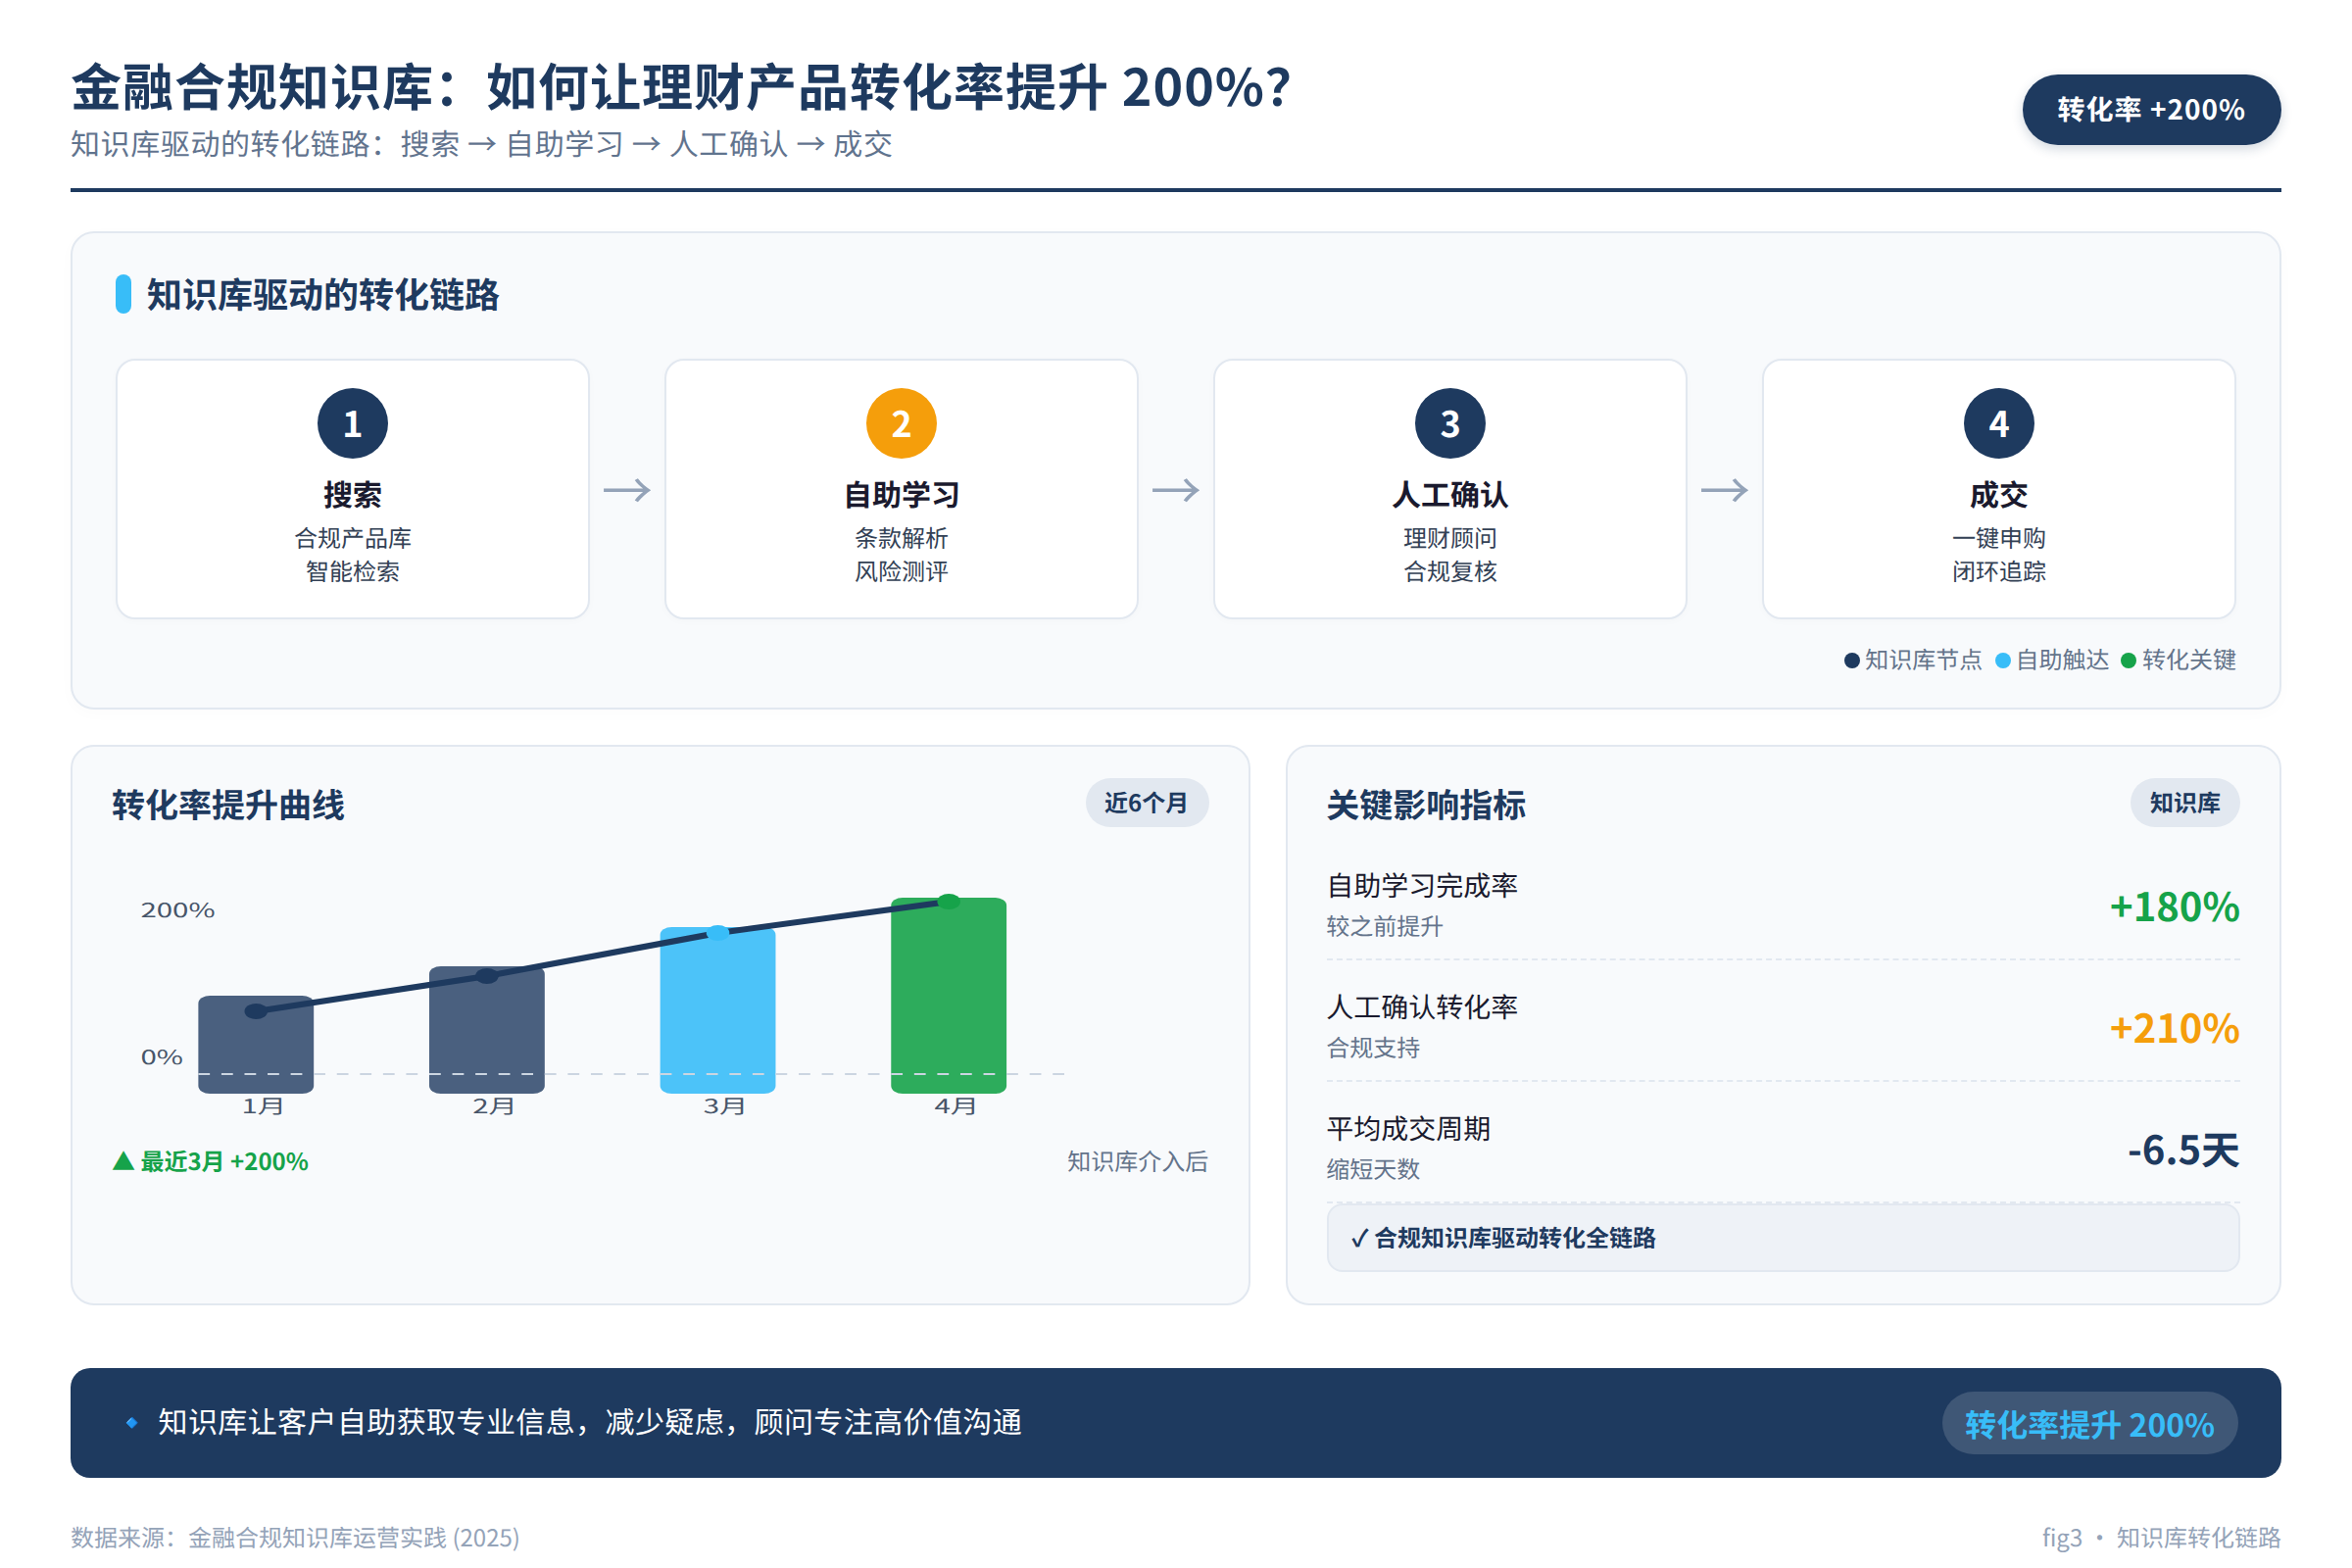This screenshot has height=1568, width=2352.
Task: Select the blue 3月 bar in the chart
Action: (718, 1010)
